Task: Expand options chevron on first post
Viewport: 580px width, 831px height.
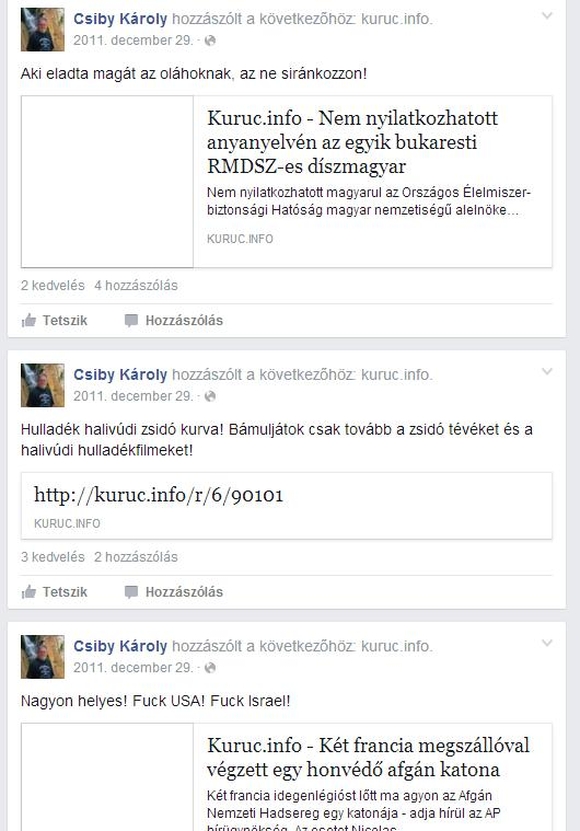Action: tap(547, 16)
